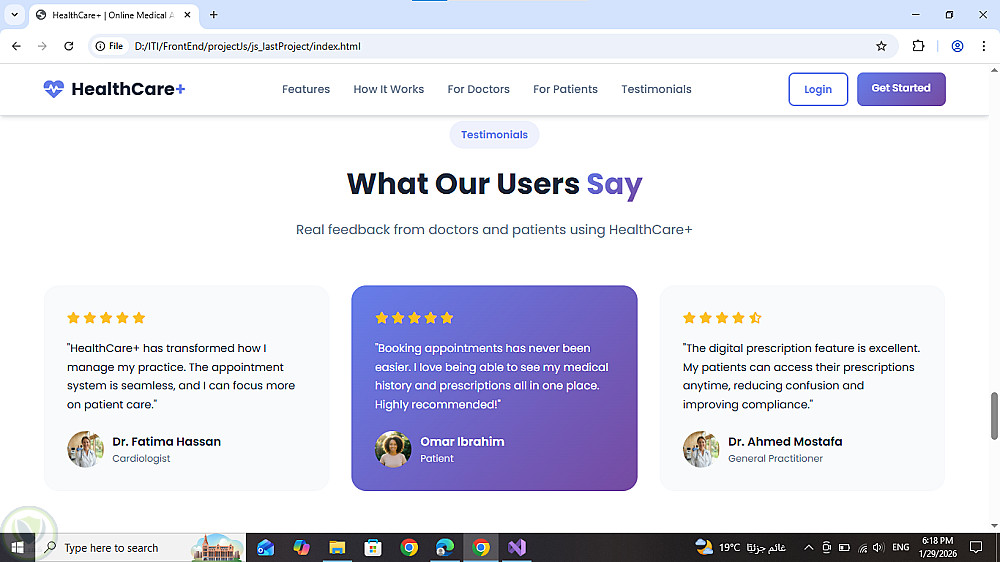Click Omar Ibrahim's avatar photo

tap(393, 448)
